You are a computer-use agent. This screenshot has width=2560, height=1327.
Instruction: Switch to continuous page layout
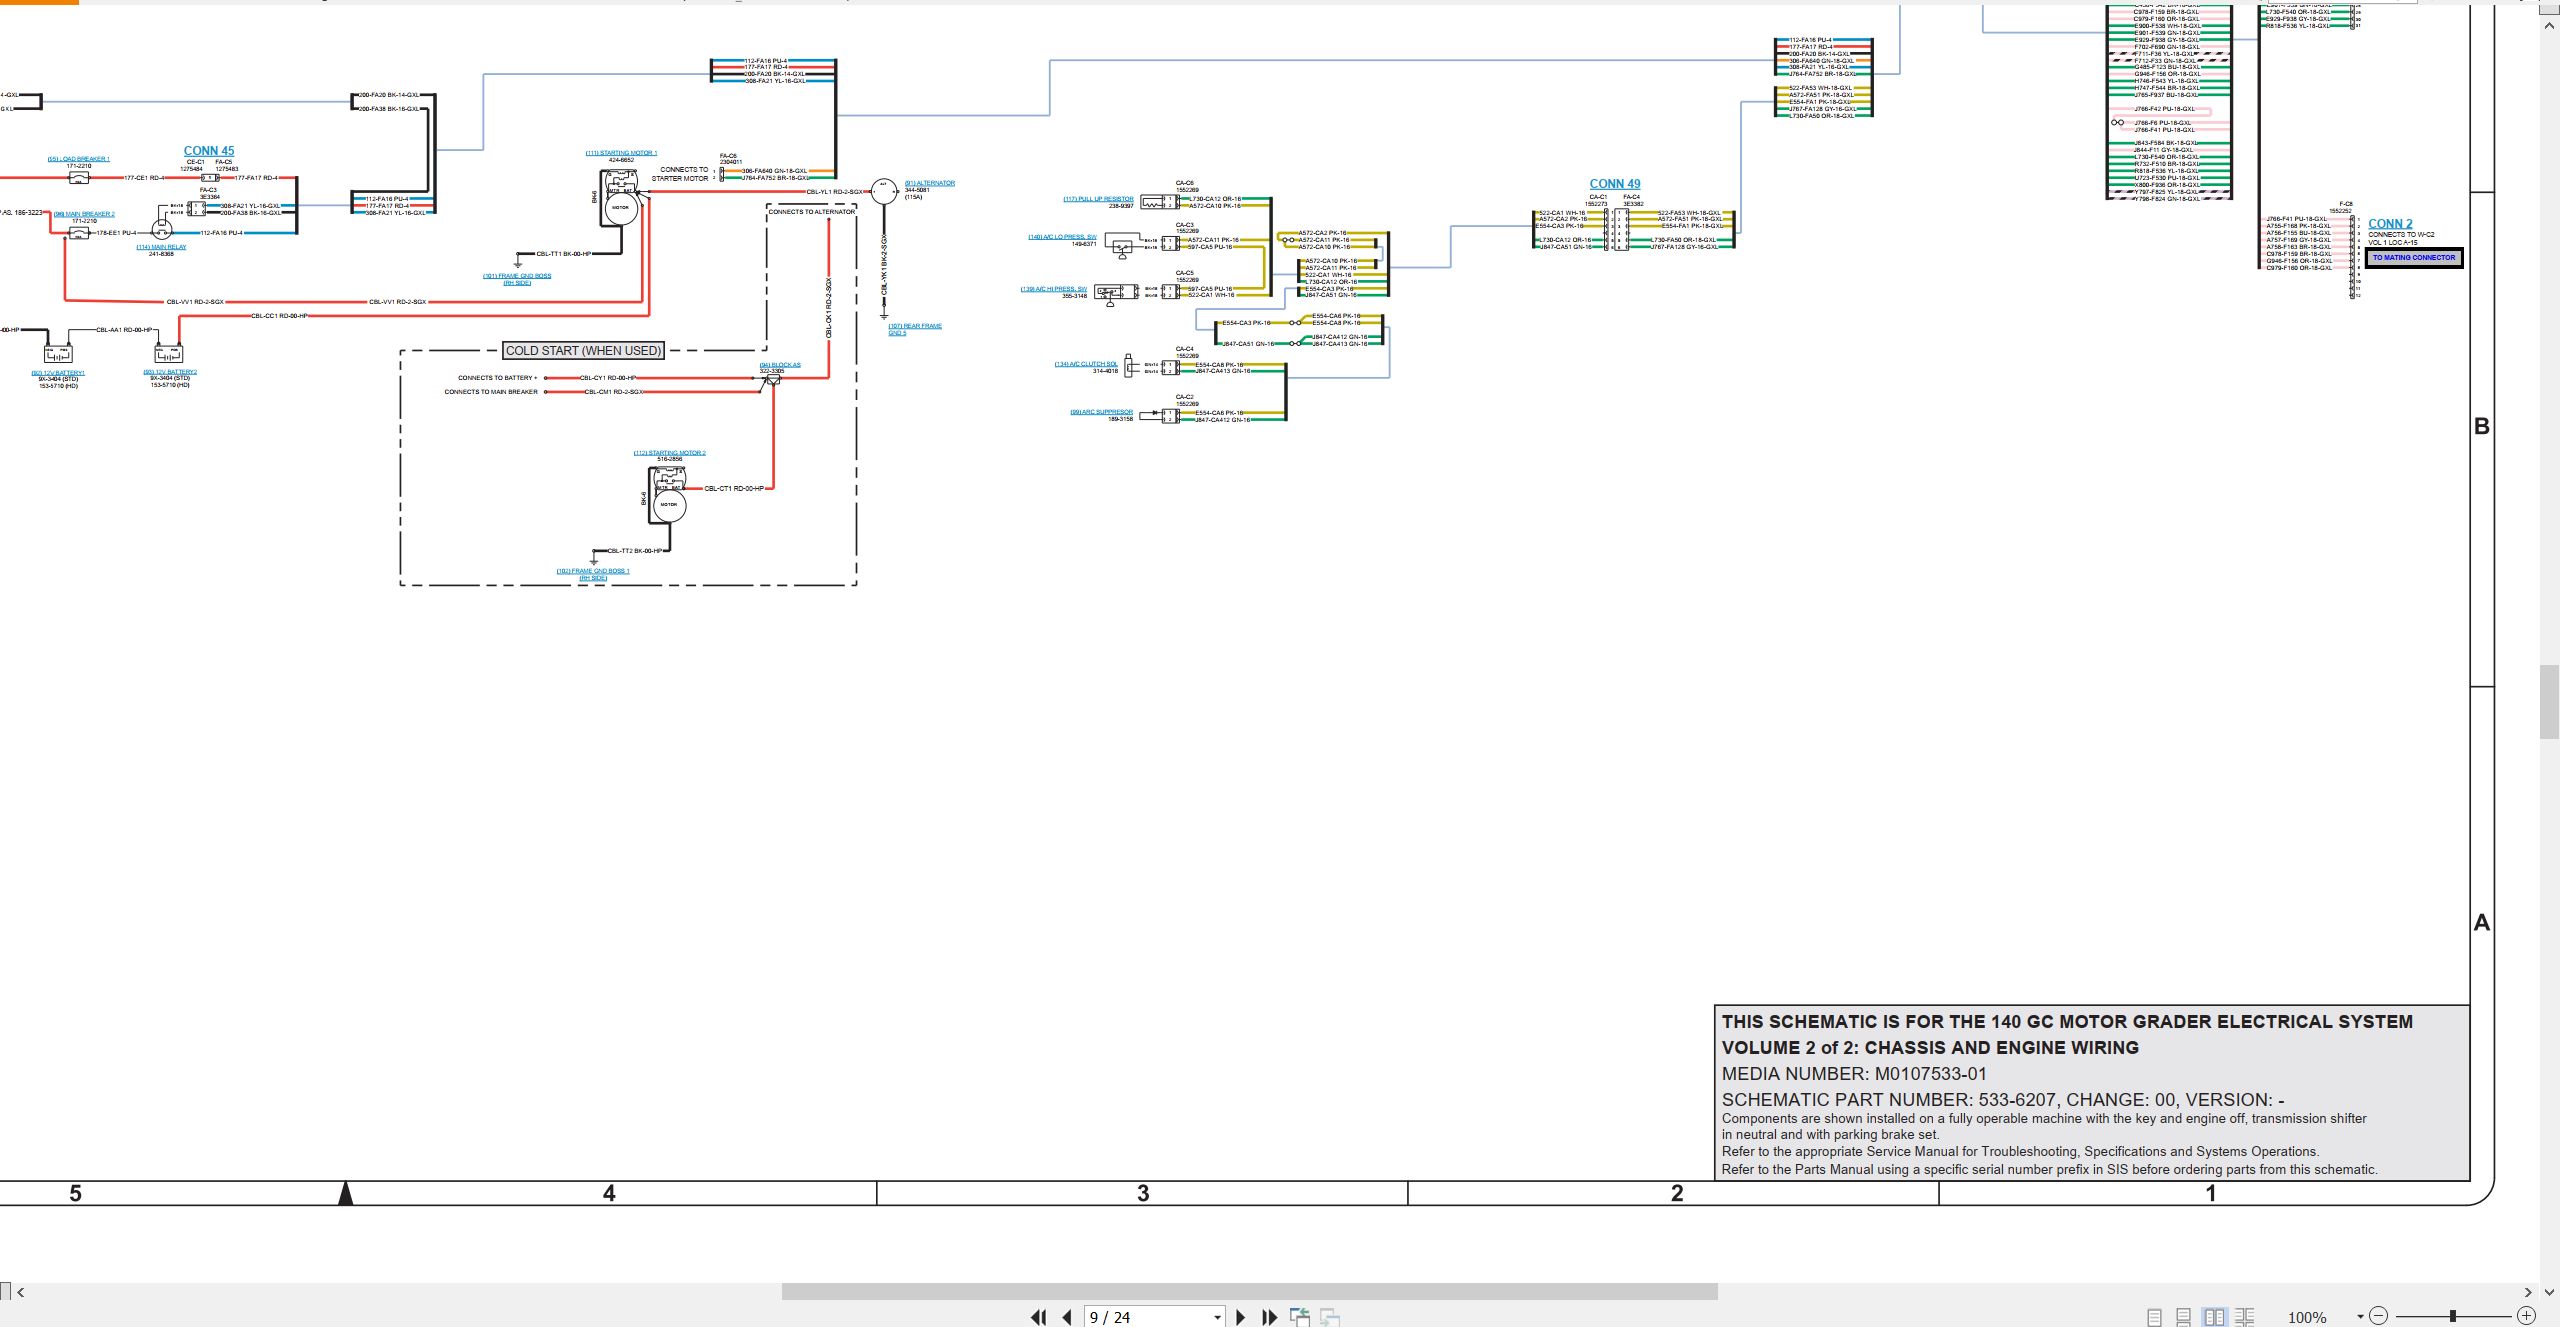2184,1318
